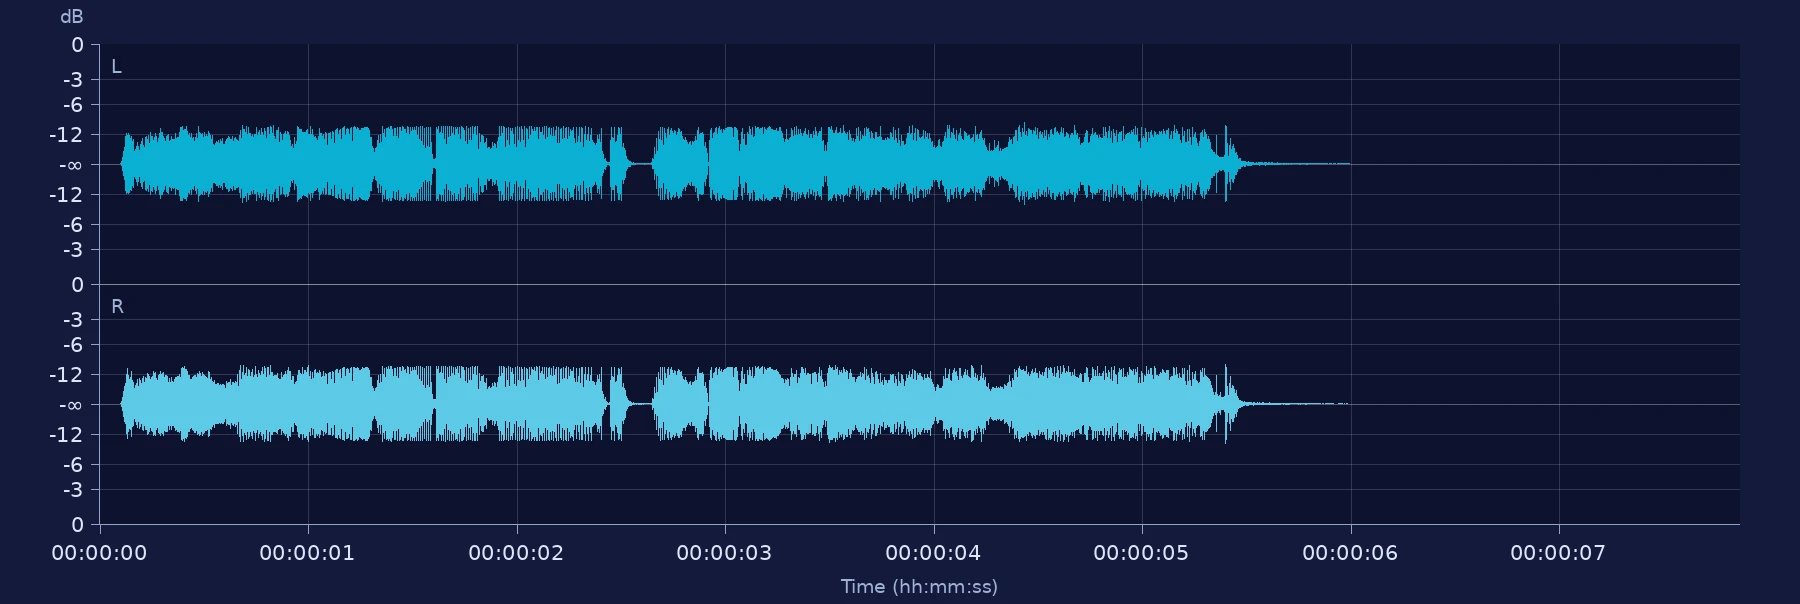Click the dB unit label
The image size is (1800, 604).
tap(72, 17)
